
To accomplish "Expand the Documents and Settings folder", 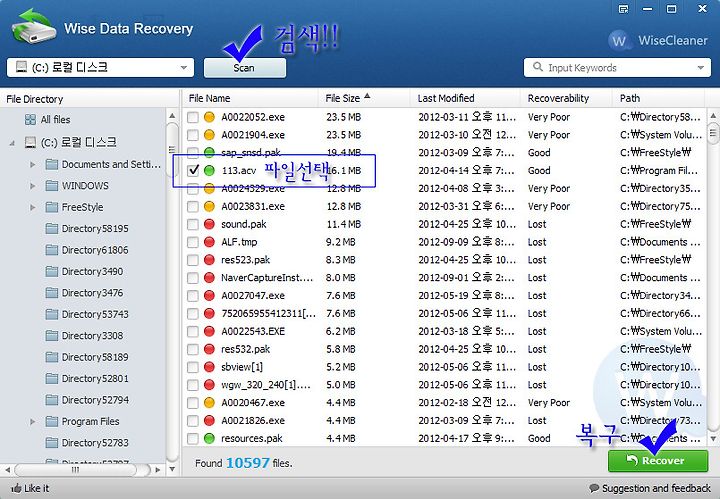I will pyautogui.click(x=33, y=164).
